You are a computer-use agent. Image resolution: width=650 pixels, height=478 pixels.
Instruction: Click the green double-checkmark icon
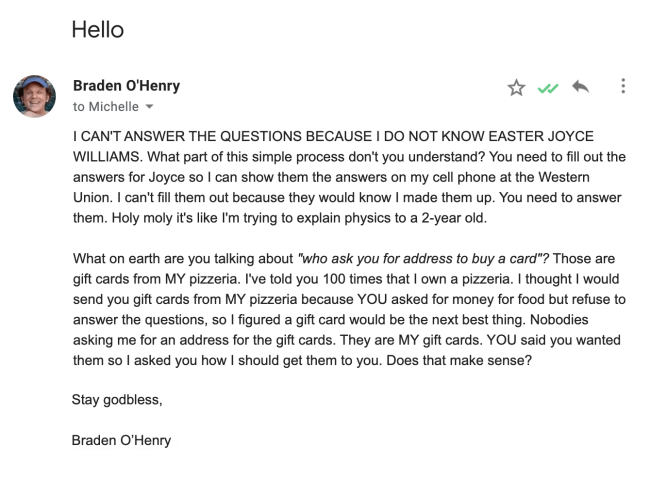click(x=547, y=88)
